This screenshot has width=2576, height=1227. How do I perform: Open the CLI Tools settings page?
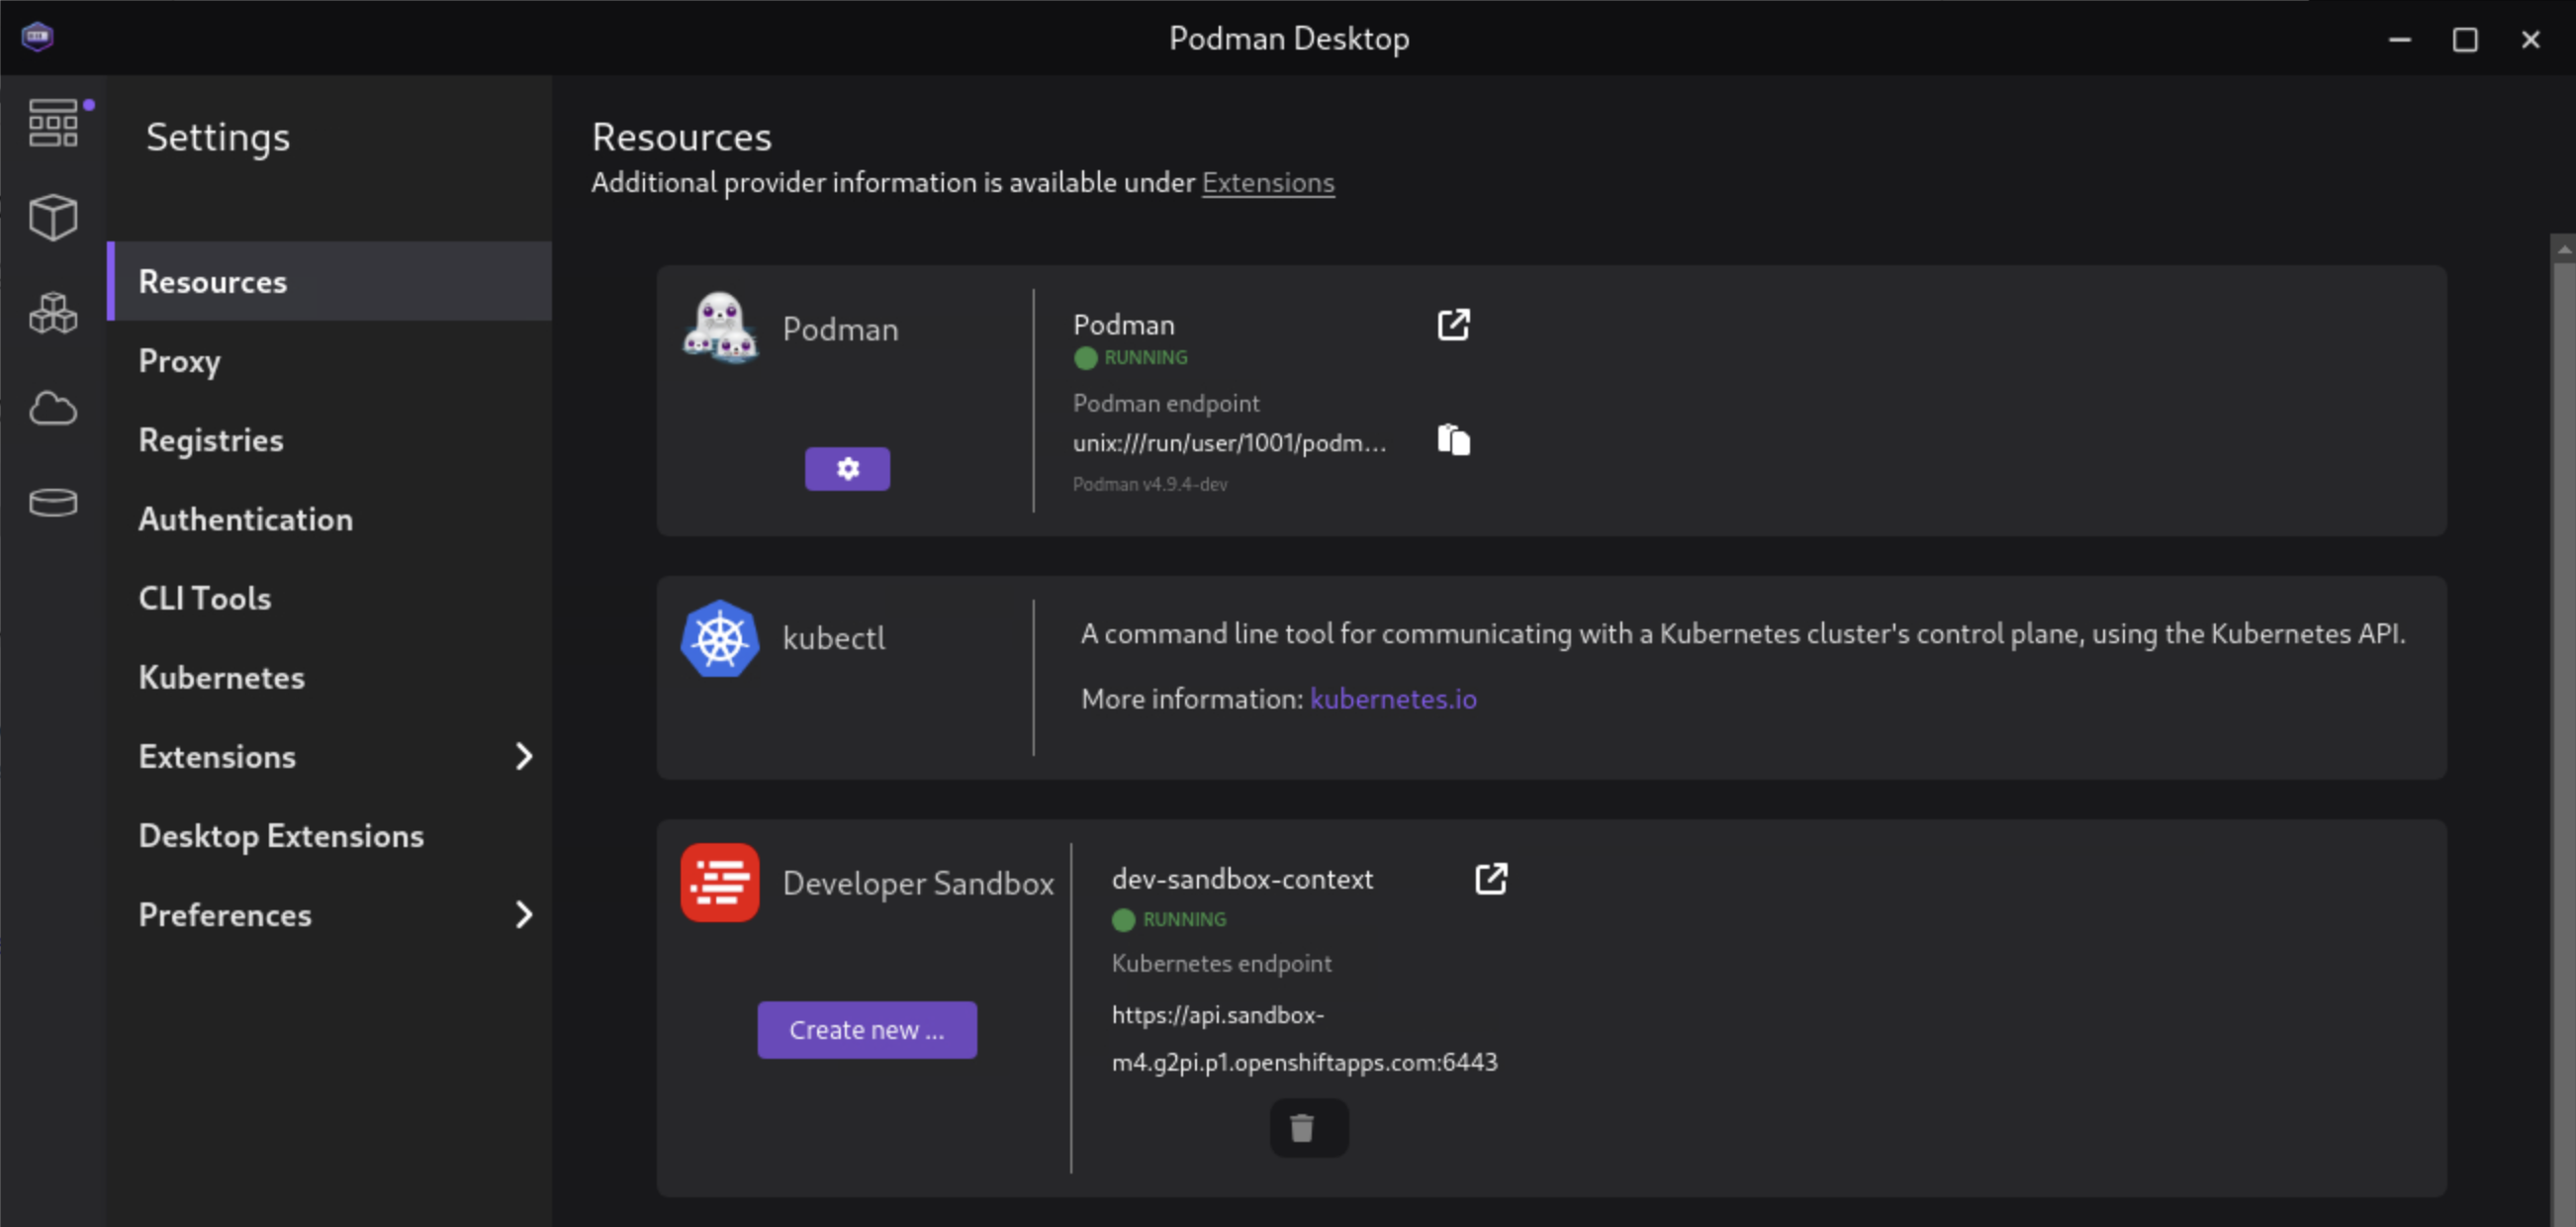pos(330,597)
